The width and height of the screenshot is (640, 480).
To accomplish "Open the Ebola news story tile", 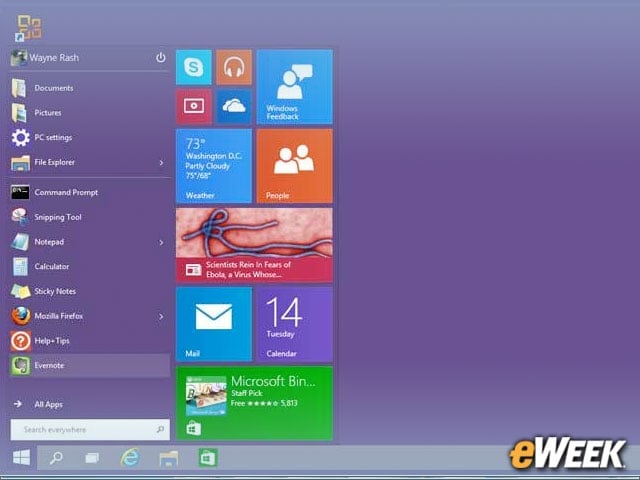I will point(254,245).
